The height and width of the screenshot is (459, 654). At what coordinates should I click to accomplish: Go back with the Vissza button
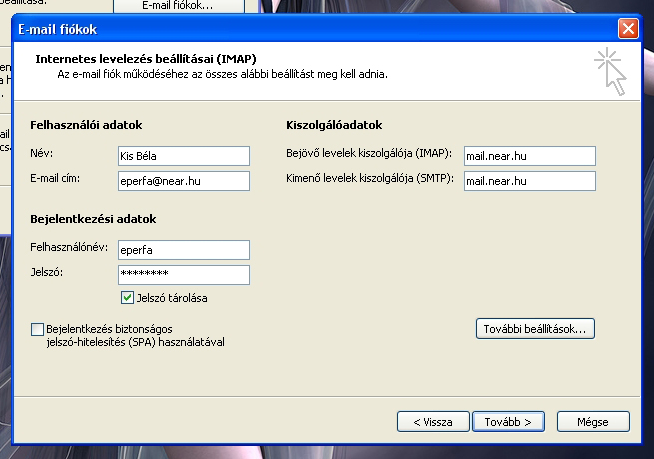[x=432, y=421]
